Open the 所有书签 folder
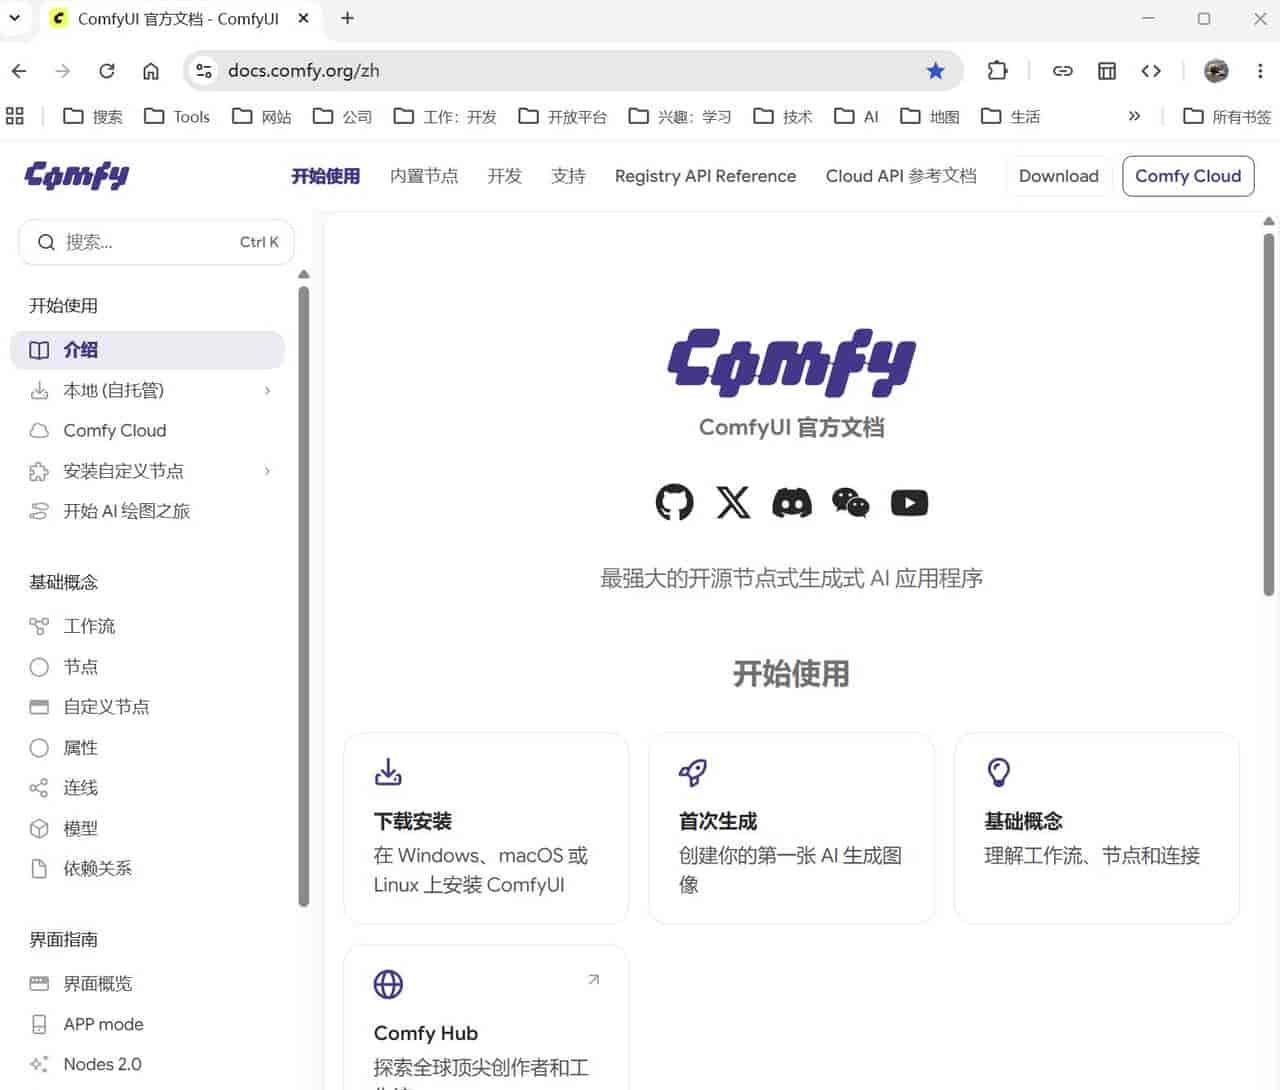 coord(1227,116)
